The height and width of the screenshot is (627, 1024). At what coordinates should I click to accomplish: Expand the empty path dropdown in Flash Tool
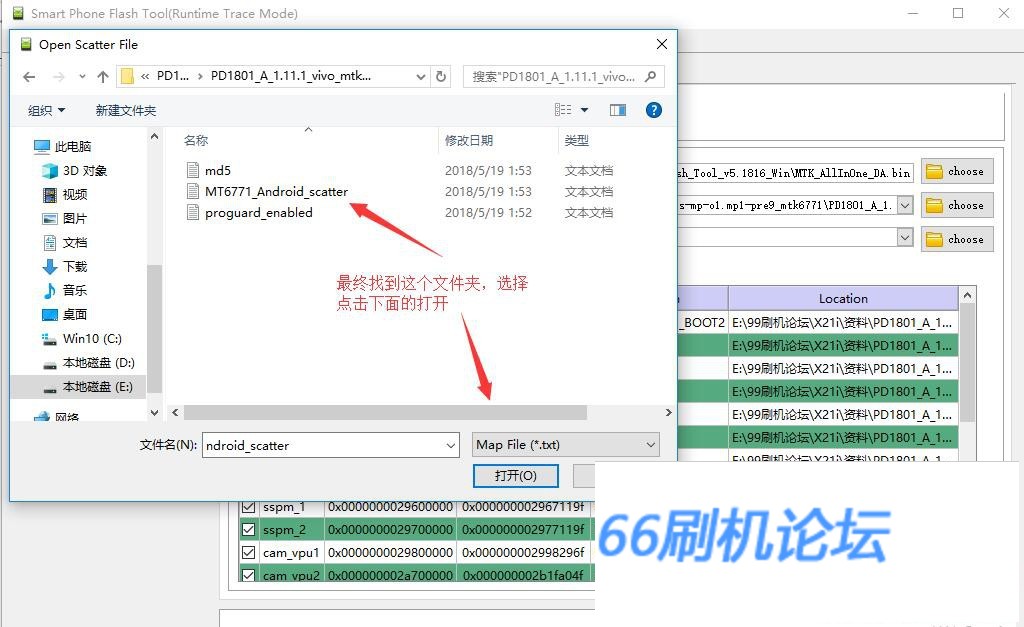[905, 236]
